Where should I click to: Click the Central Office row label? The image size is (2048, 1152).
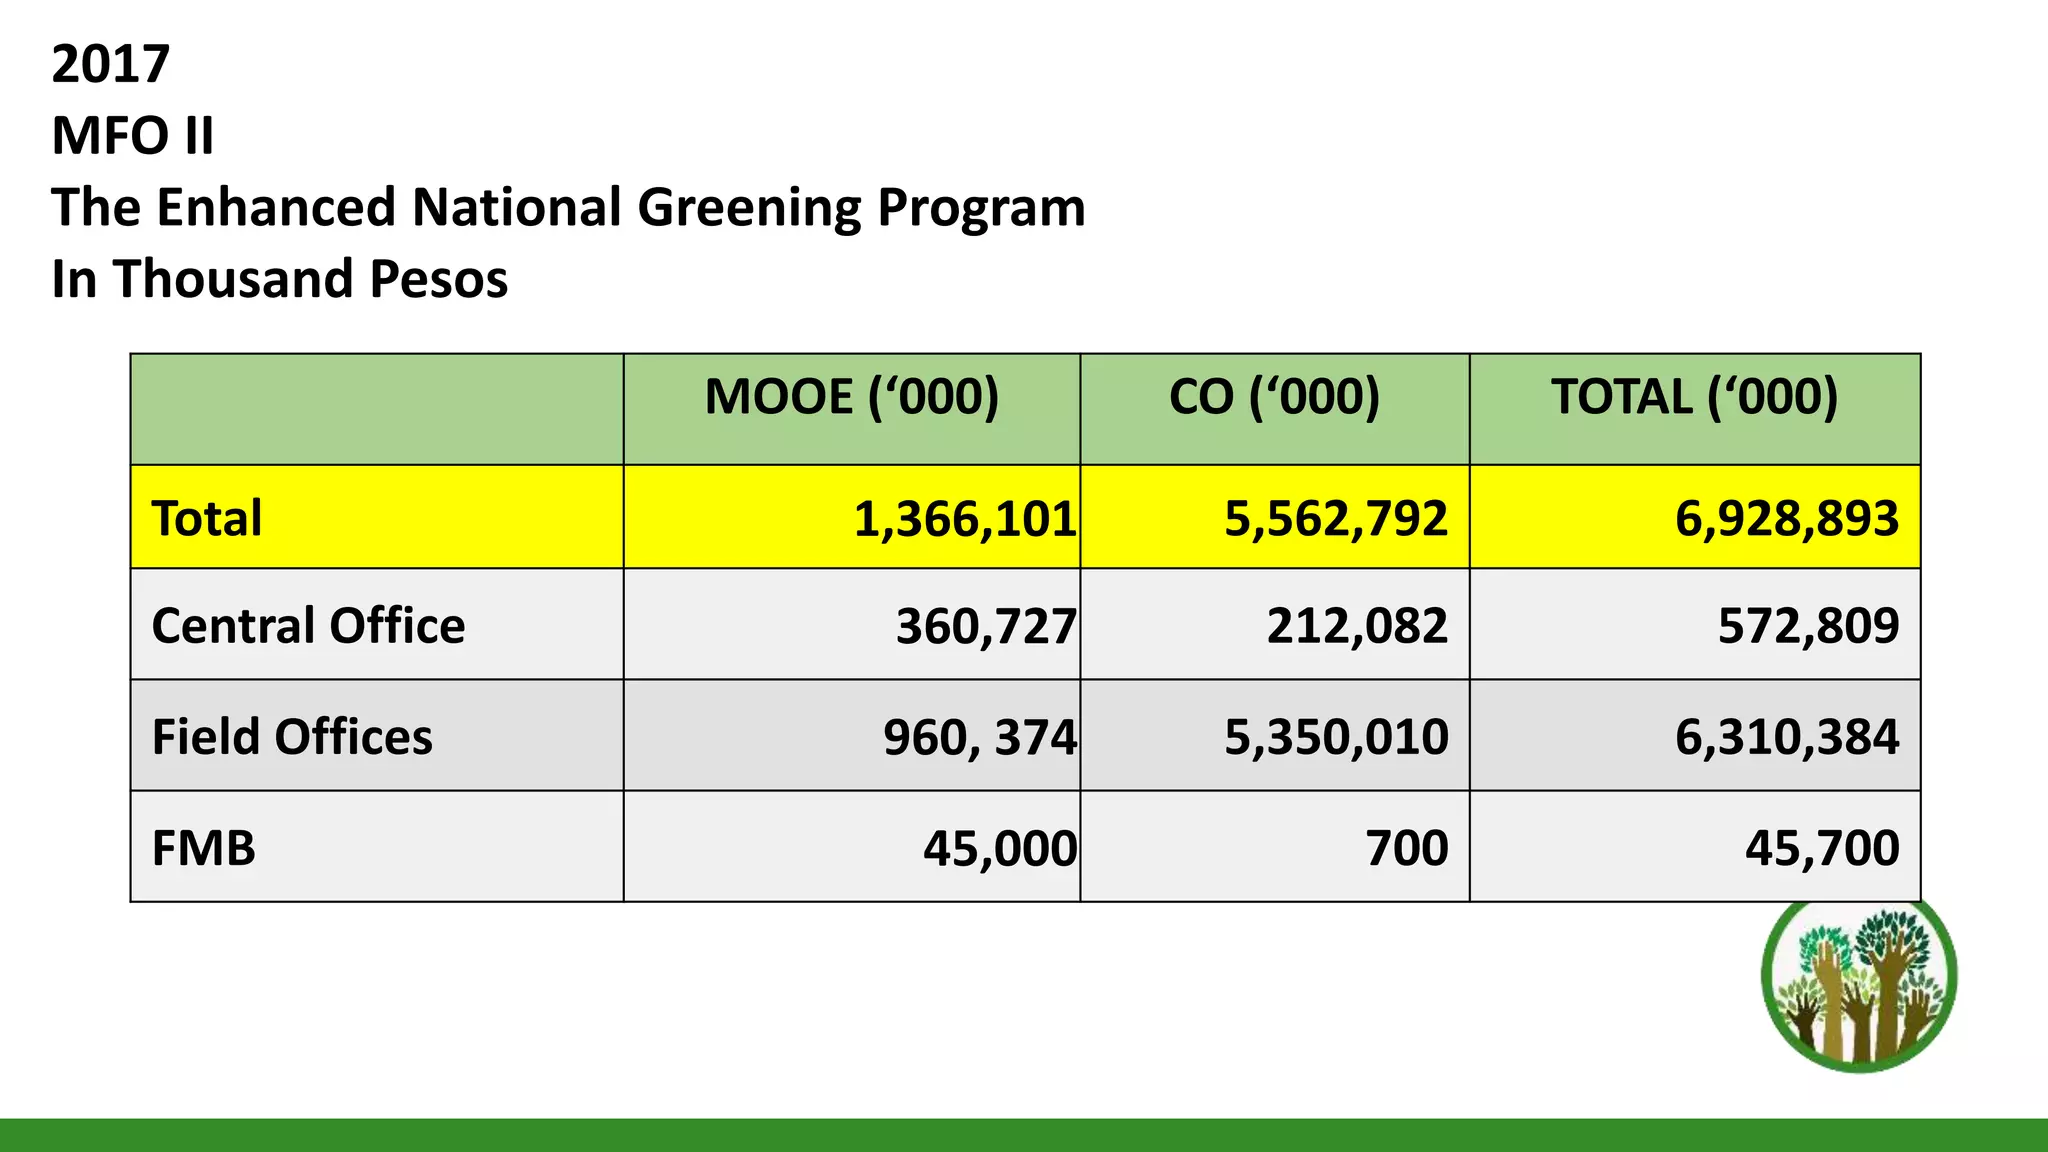(308, 626)
